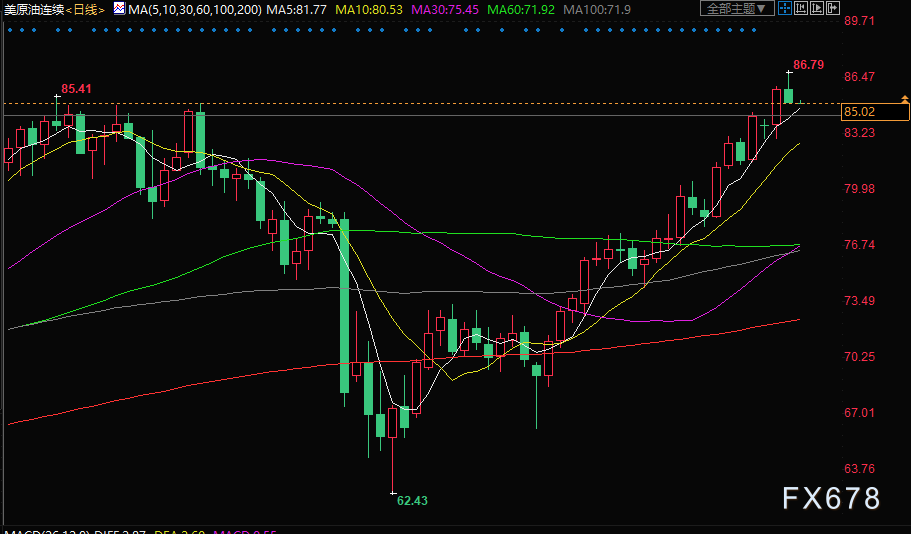Click the 美原油连续 instrument title

coord(34,9)
